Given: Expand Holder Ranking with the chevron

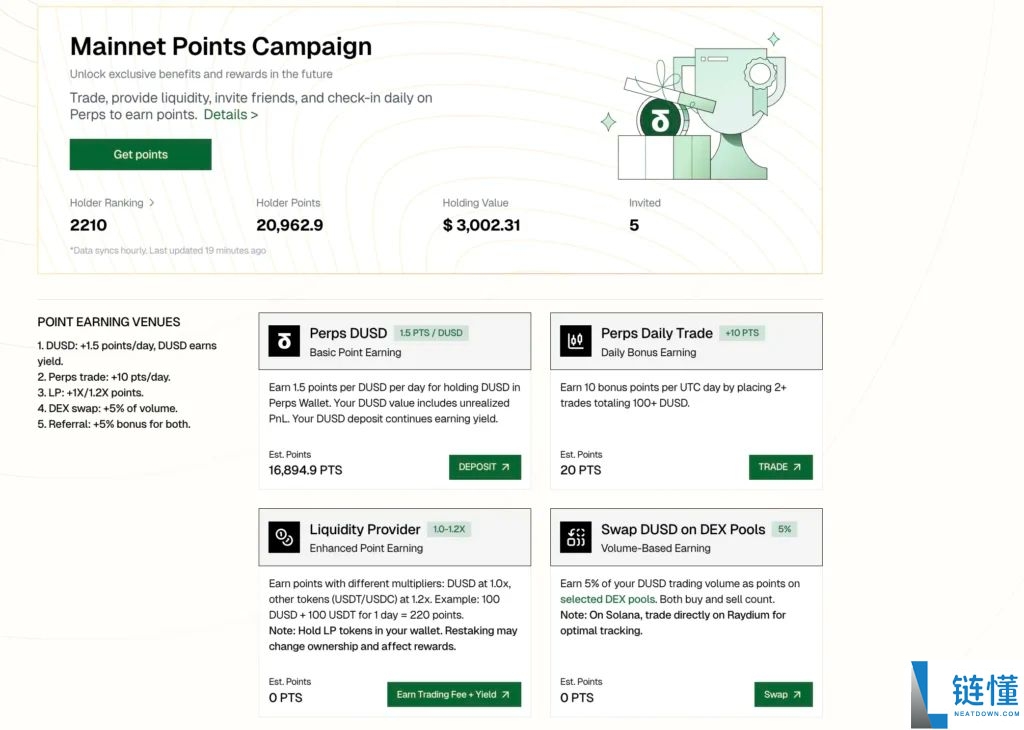Looking at the screenshot, I should pyautogui.click(x=152, y=203).
